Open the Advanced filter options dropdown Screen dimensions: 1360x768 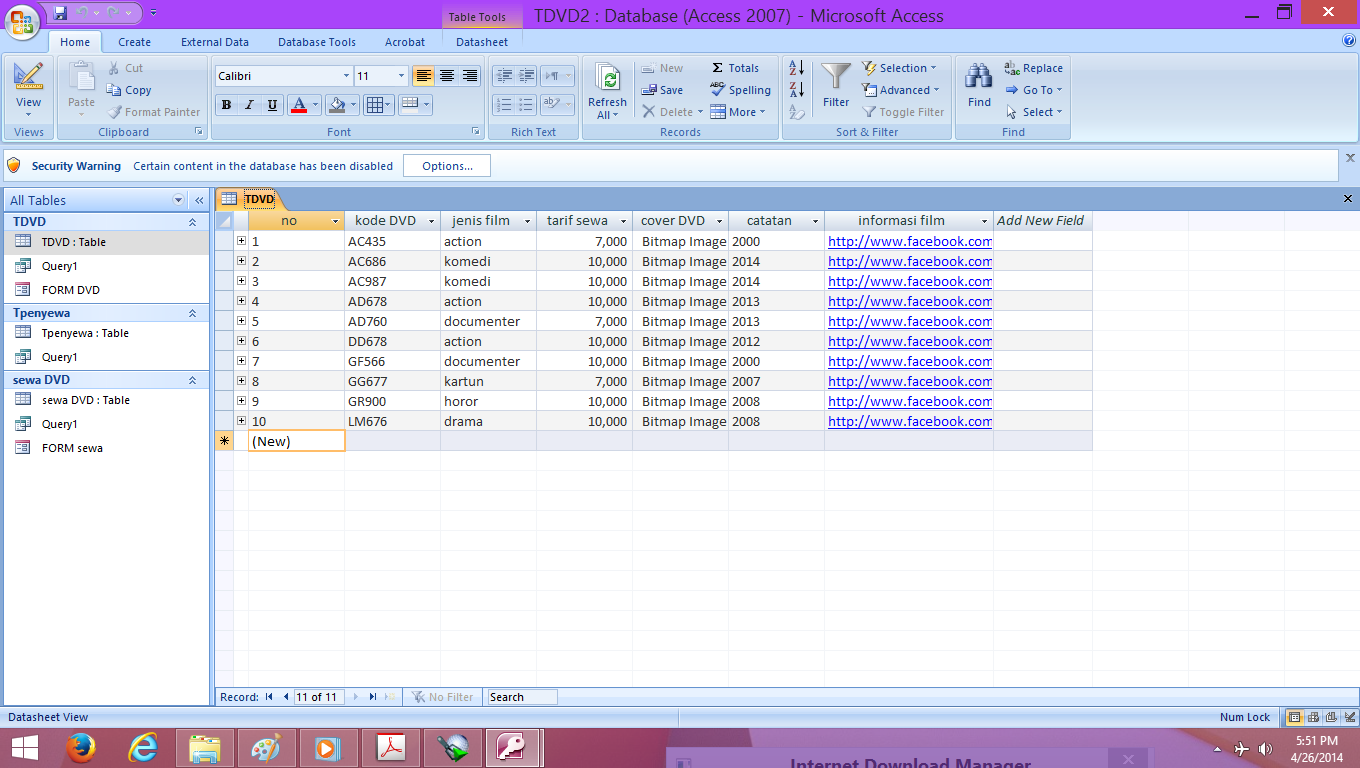point(901,90)
